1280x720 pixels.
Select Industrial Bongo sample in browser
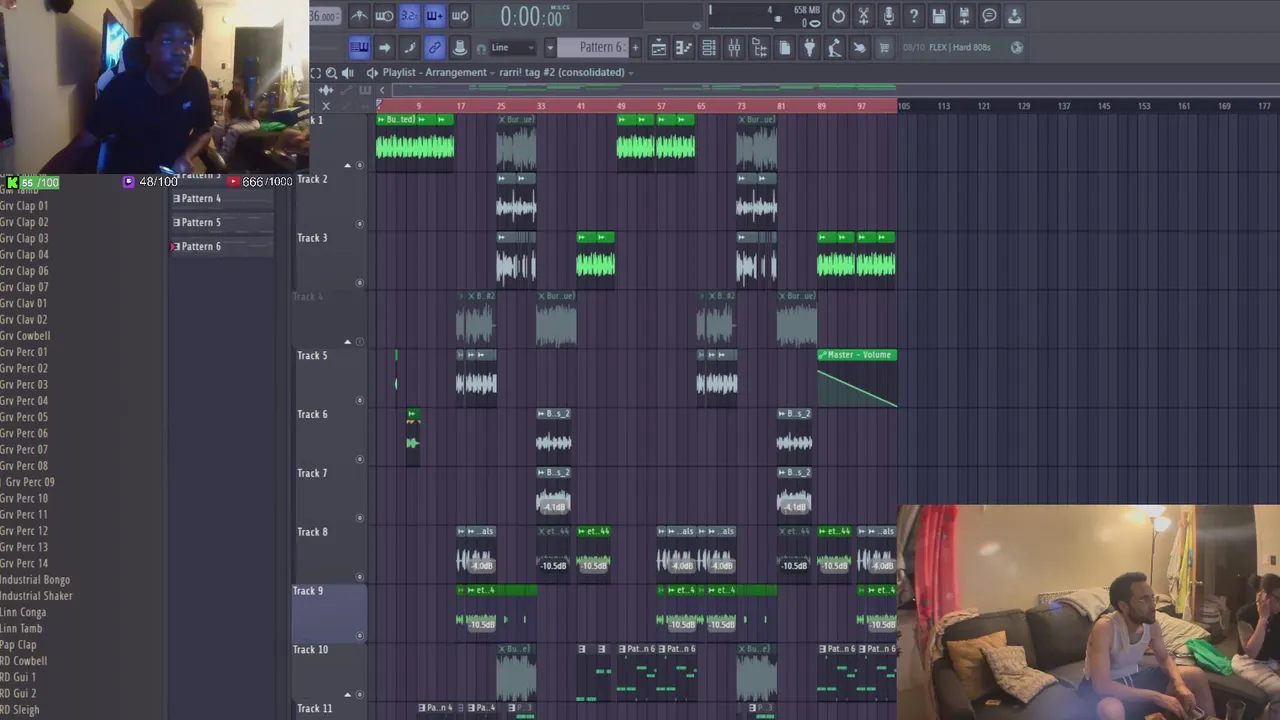click(x=35, y=580)
